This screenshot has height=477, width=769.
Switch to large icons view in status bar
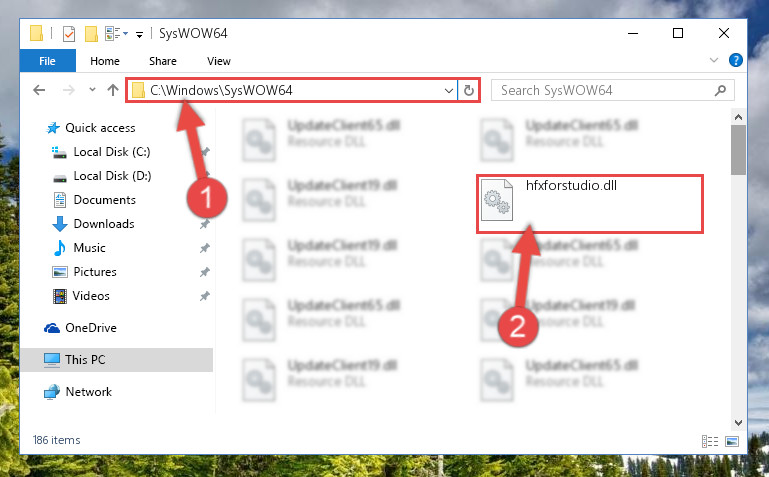(x=732, y=441)
